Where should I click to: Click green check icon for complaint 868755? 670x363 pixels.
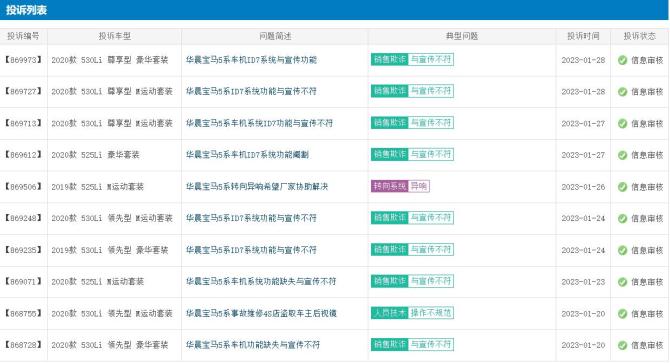tap(623, 313)
